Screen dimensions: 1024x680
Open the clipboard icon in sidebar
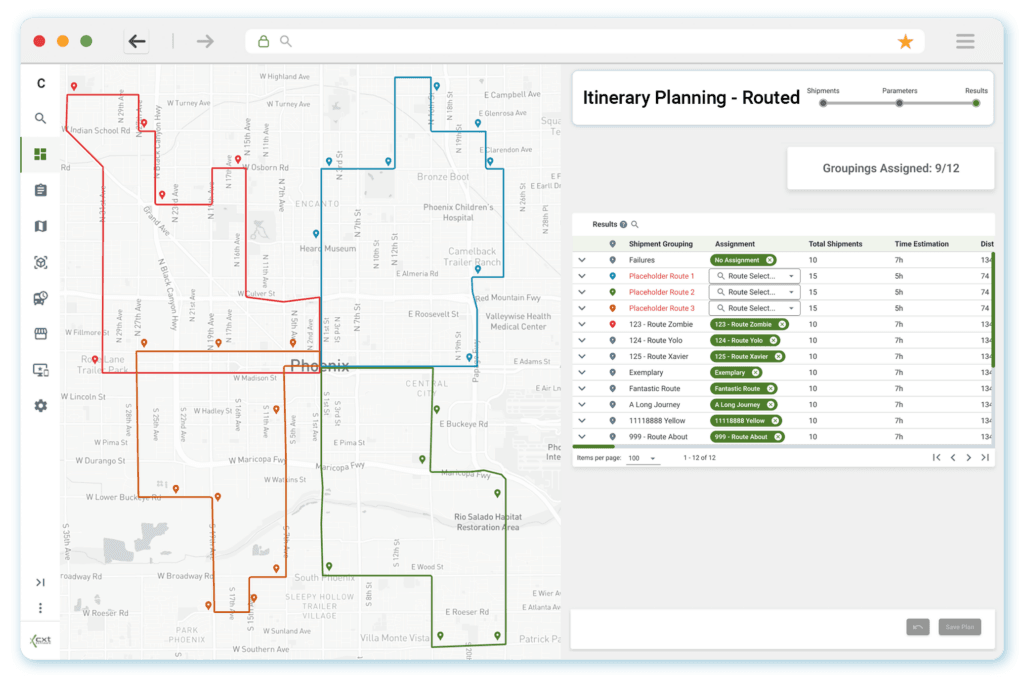click(x=41, y=190)
